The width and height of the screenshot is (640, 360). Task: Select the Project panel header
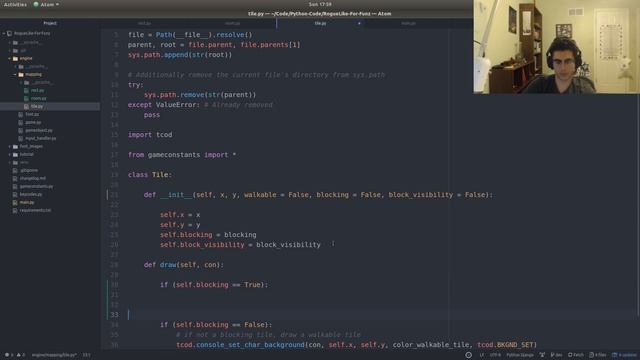(x=50, y=23)
